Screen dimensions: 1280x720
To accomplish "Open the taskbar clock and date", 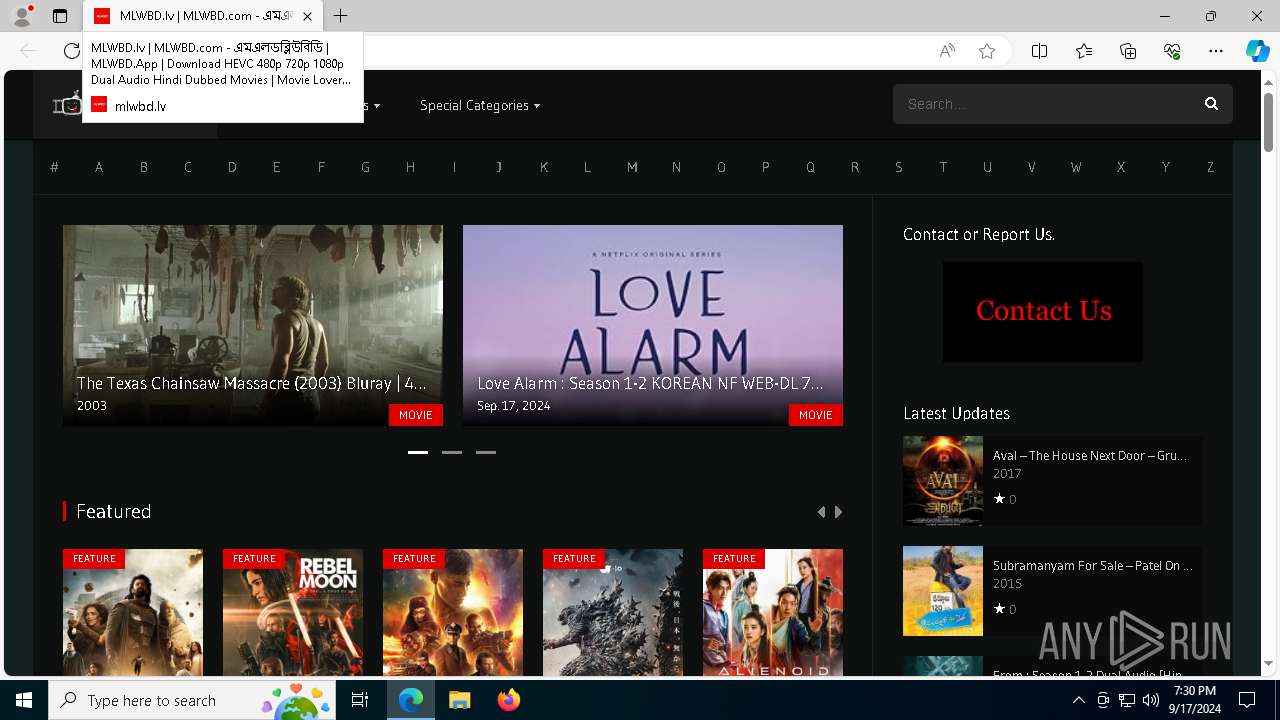I will click(x=1195, y=700).
